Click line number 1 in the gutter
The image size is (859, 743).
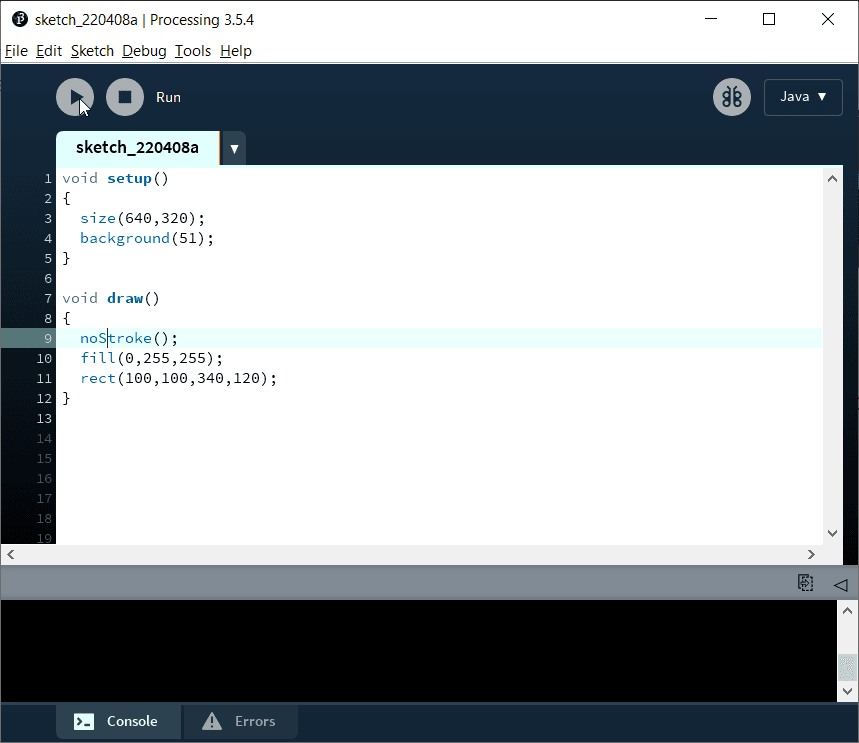click(x=48, y=179)
